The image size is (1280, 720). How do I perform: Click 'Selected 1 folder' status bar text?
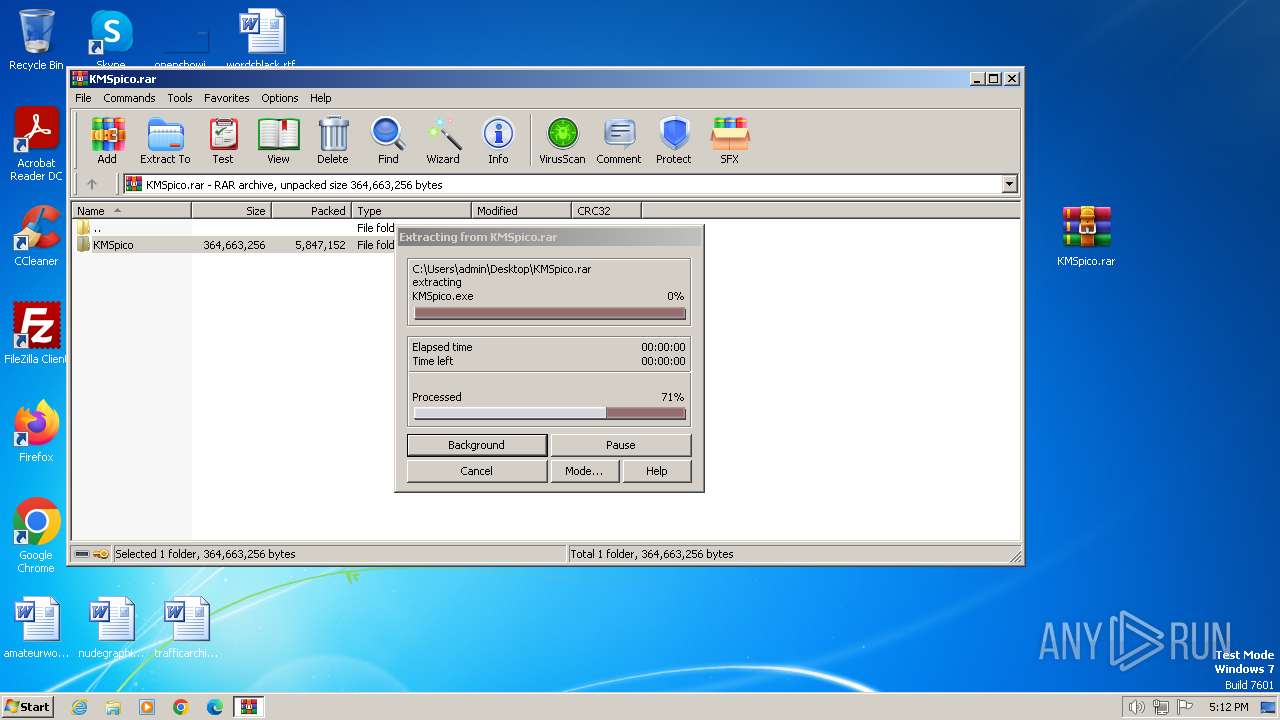(205, 554)
